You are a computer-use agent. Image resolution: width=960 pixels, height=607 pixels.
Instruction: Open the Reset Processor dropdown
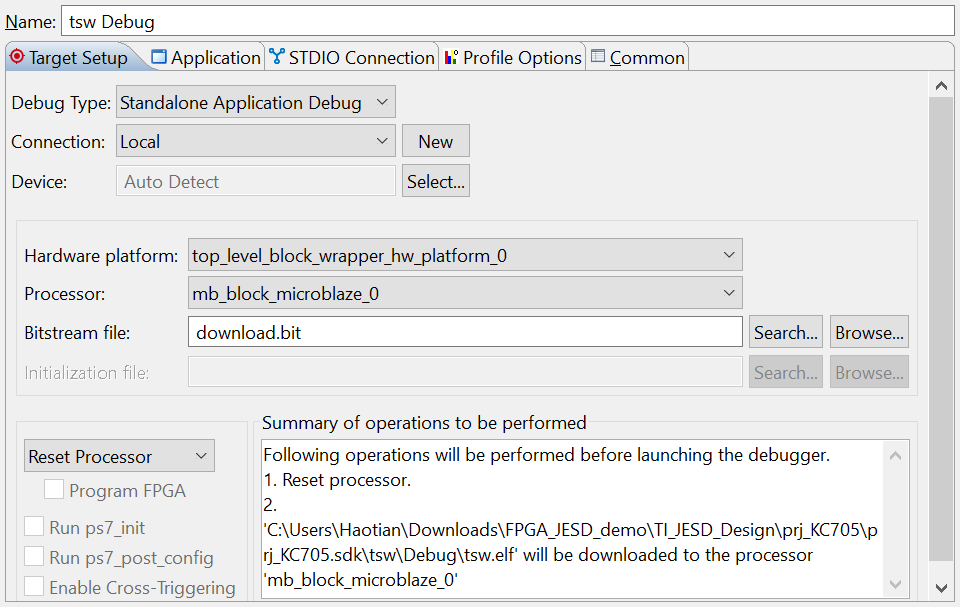click(x=120, y=457)
